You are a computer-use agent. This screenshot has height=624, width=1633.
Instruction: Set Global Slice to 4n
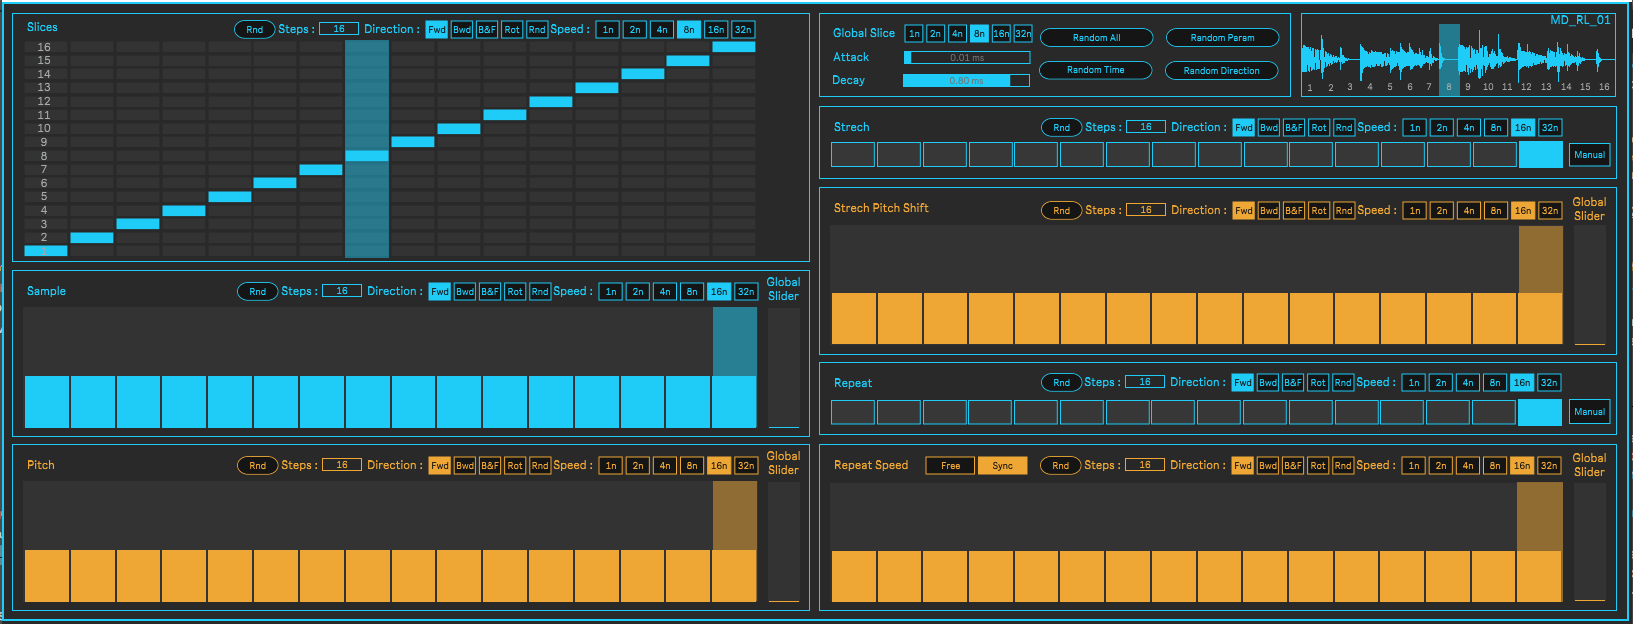tap(957, 34)
